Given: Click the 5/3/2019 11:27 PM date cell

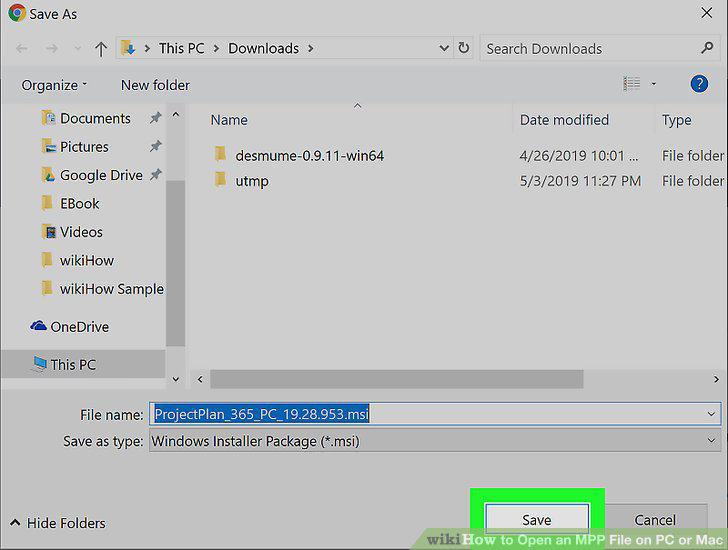Looking at the screenshot, I should point(580,181).
